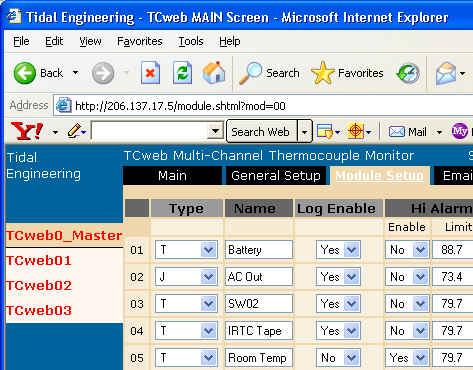Open Log Enable dropdown for Battery row
The width and height of the screenshot is (473, 370).
[352, 249]
